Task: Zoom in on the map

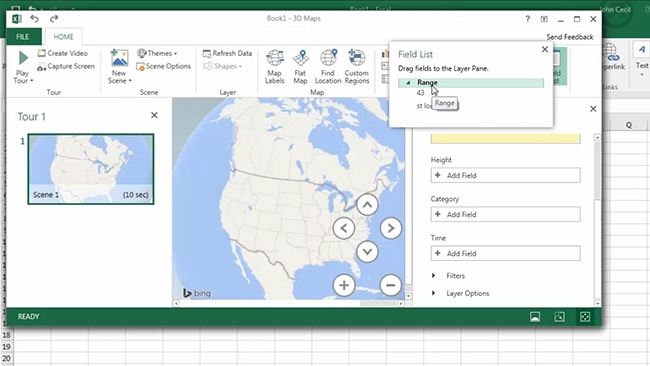Action: (344, 285)
